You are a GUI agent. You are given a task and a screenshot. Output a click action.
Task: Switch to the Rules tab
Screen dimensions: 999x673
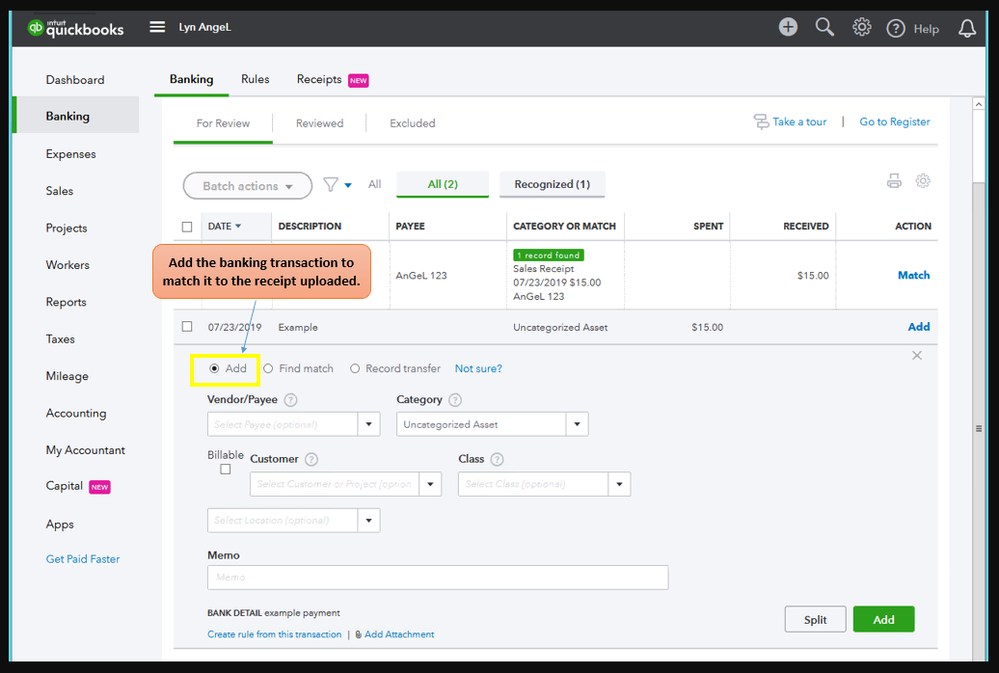pos(255,79)
